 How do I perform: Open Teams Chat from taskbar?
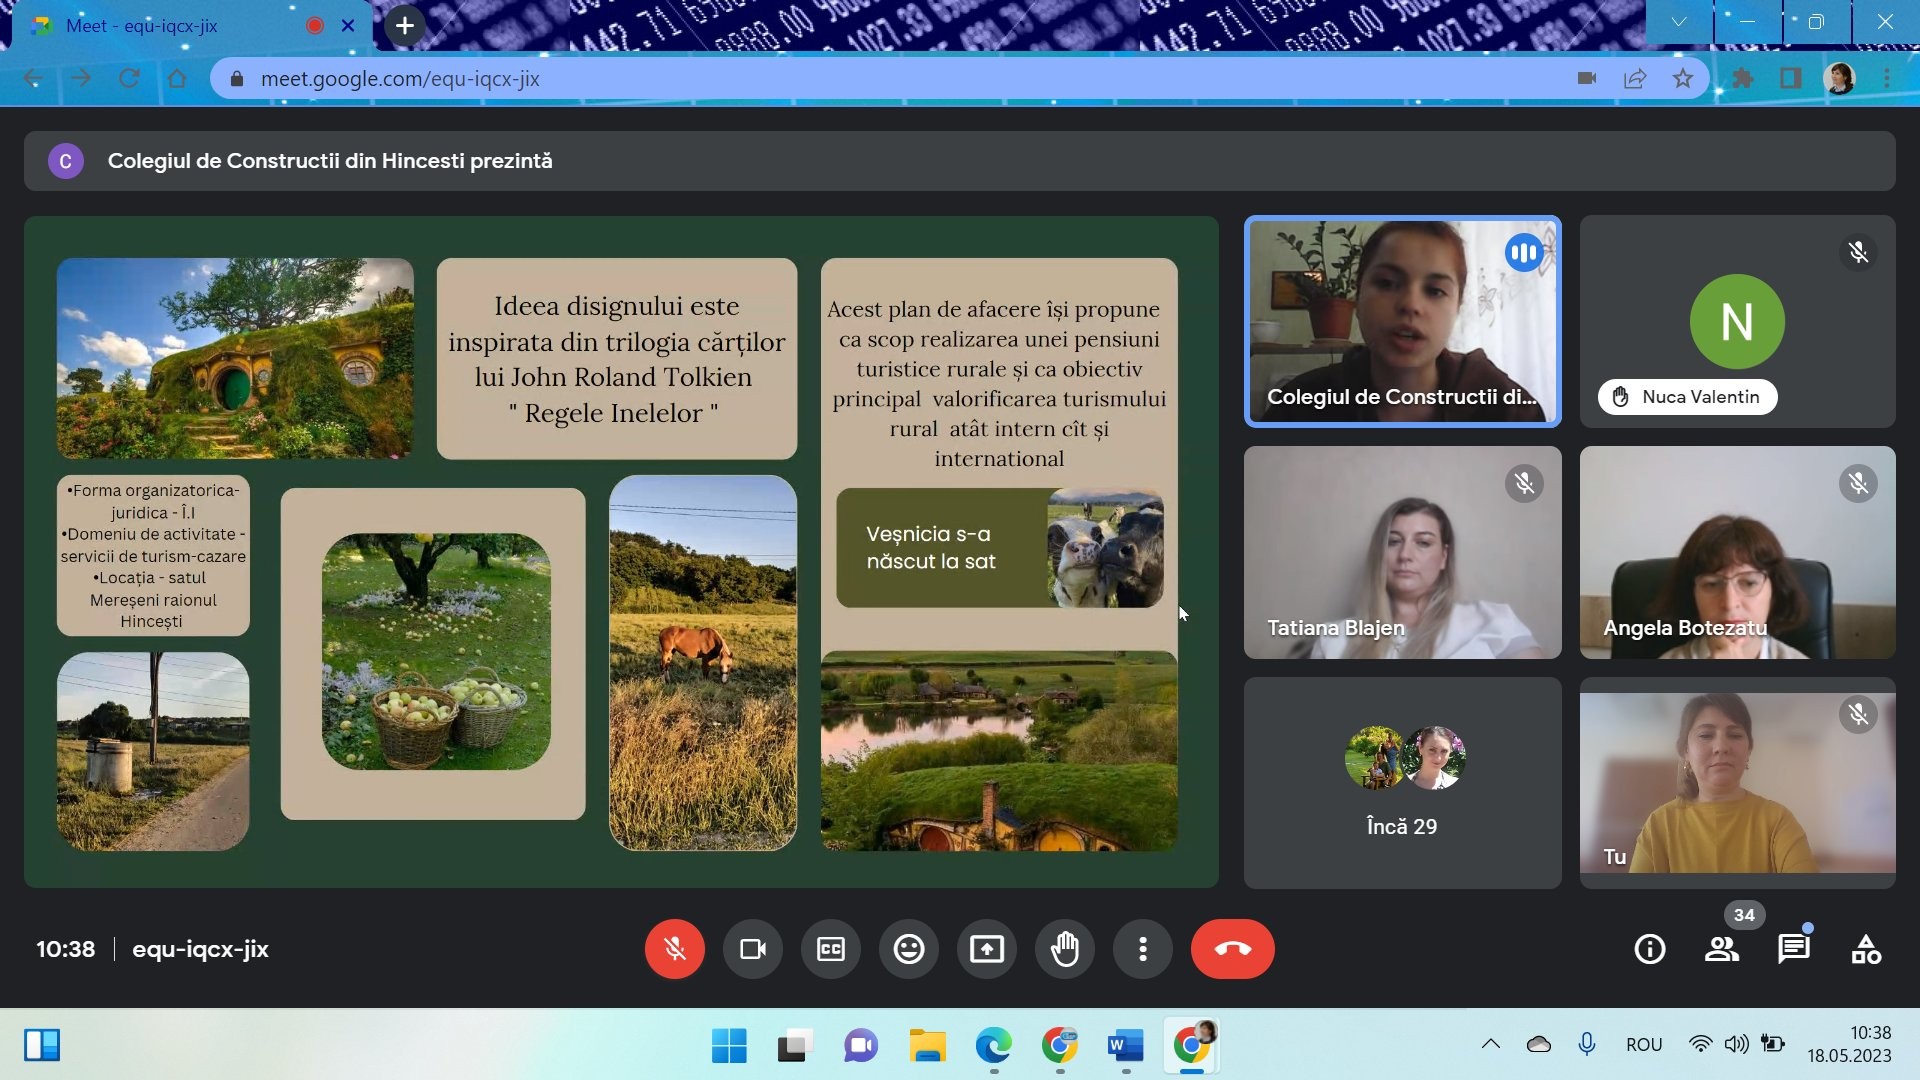pos(861,1046)
